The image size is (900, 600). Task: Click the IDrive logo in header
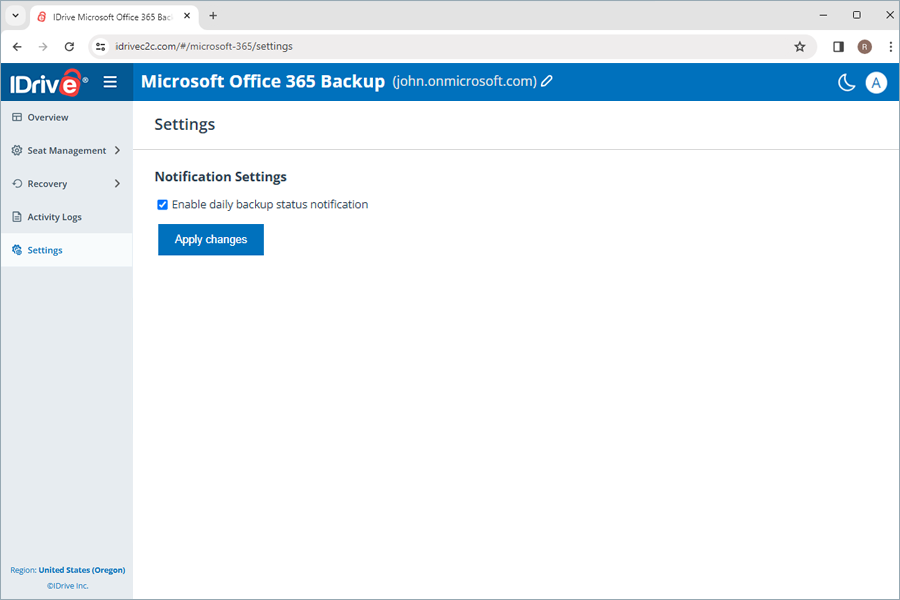[x=48, y=82]
